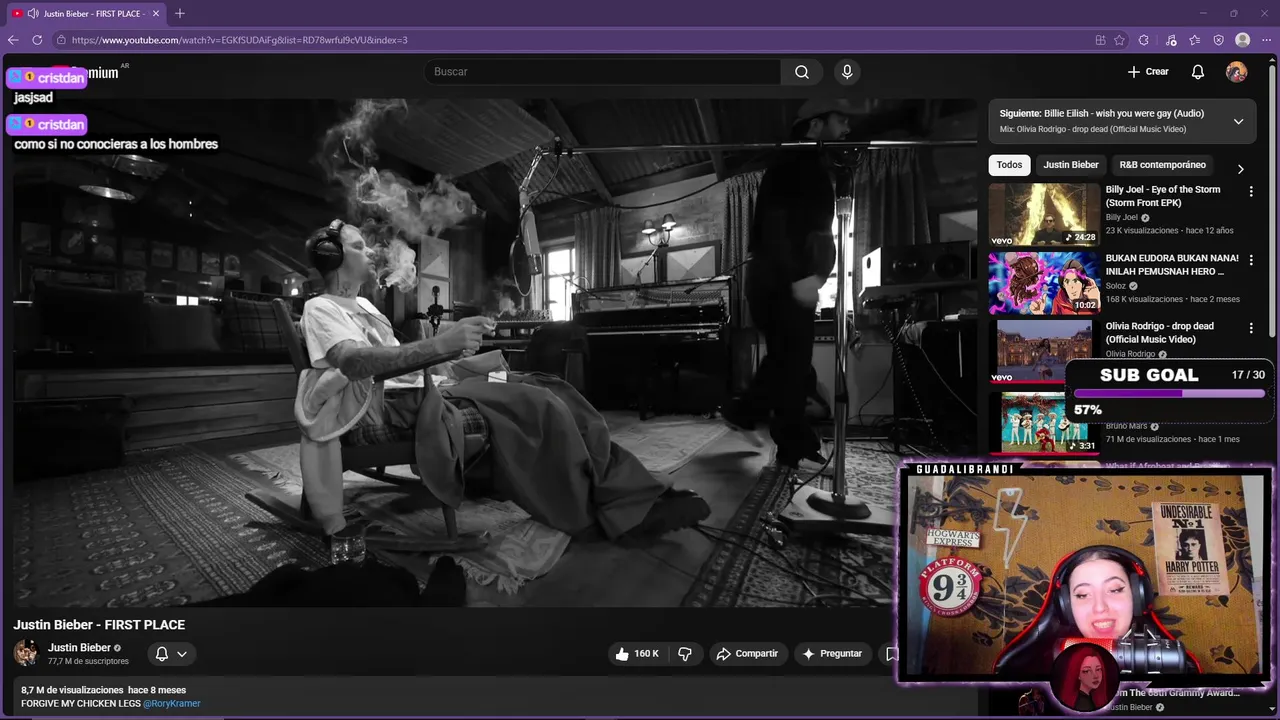Click the browser back arrow
Image resolution: width=1280 pixels, height=720 pixels.
pyautogui.click(x=13, y=40)
